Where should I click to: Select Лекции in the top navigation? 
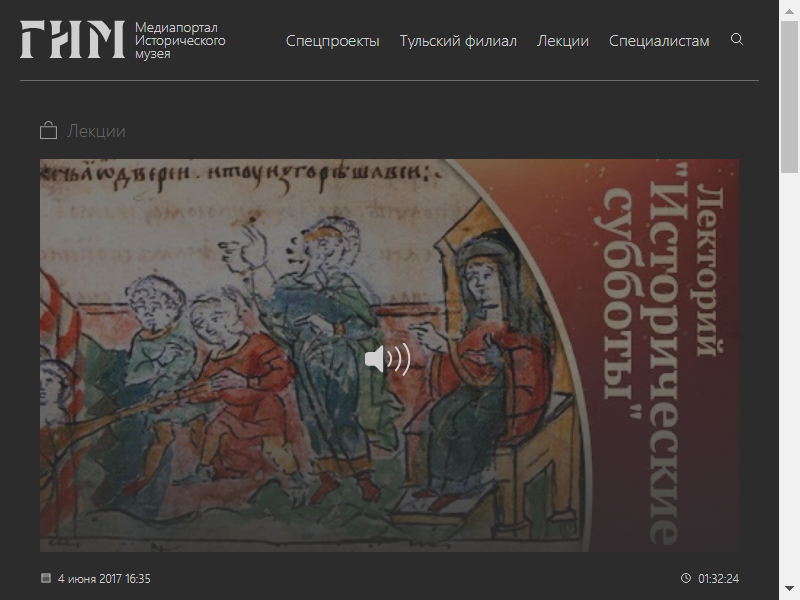pos(562,41)
